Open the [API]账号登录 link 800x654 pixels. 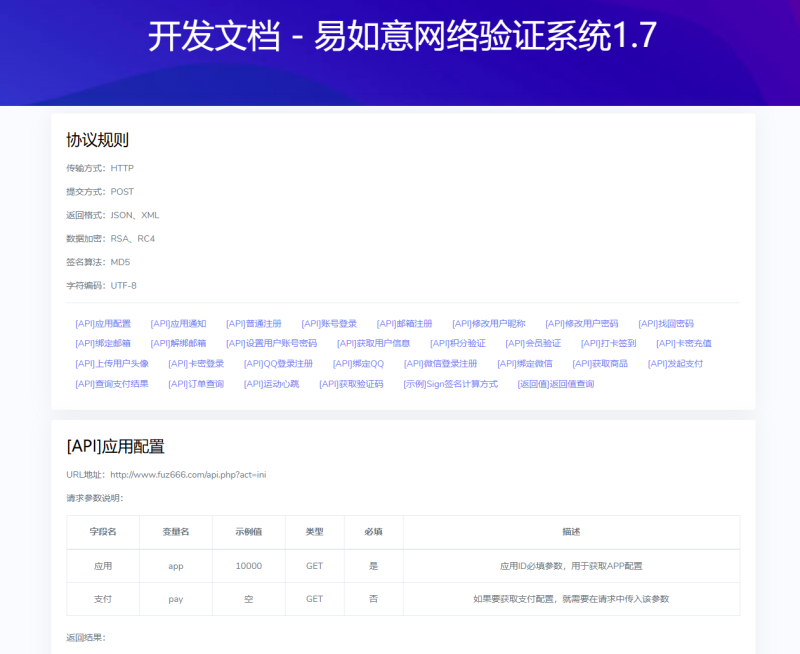331,322
